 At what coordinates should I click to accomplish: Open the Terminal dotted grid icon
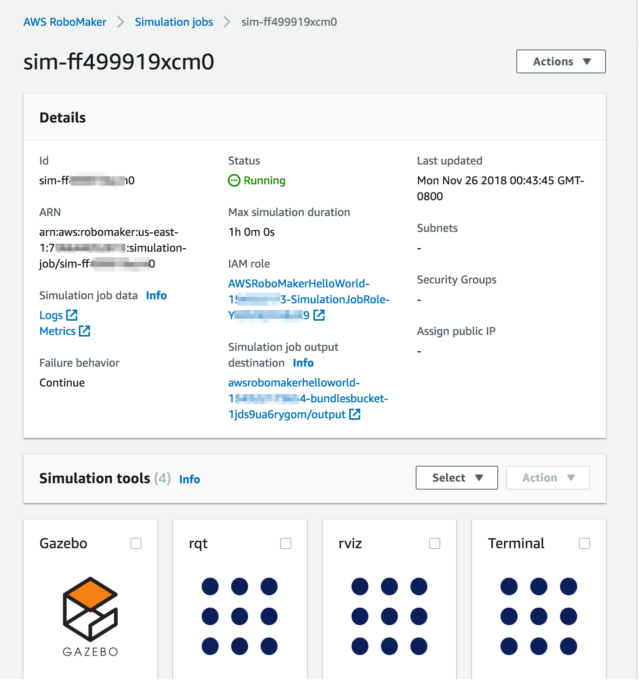[x=538, y=616]
